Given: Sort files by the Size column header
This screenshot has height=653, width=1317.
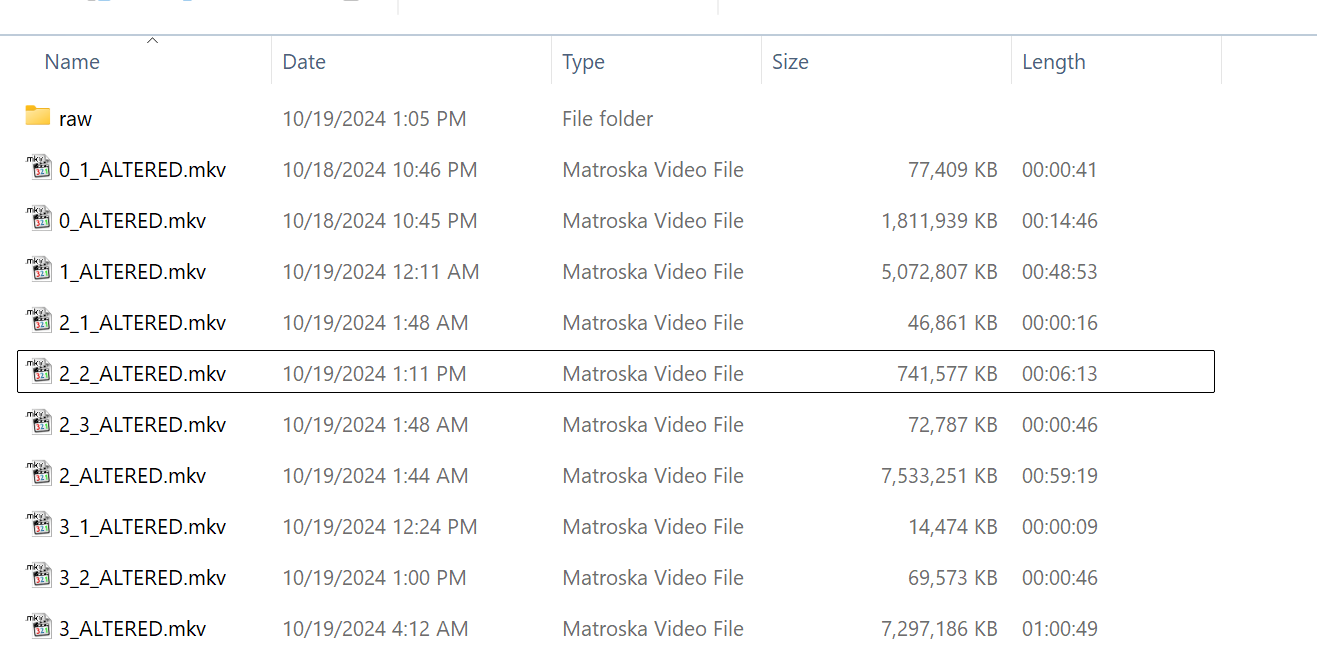Looking at the screenshot, I should (790, 62).
